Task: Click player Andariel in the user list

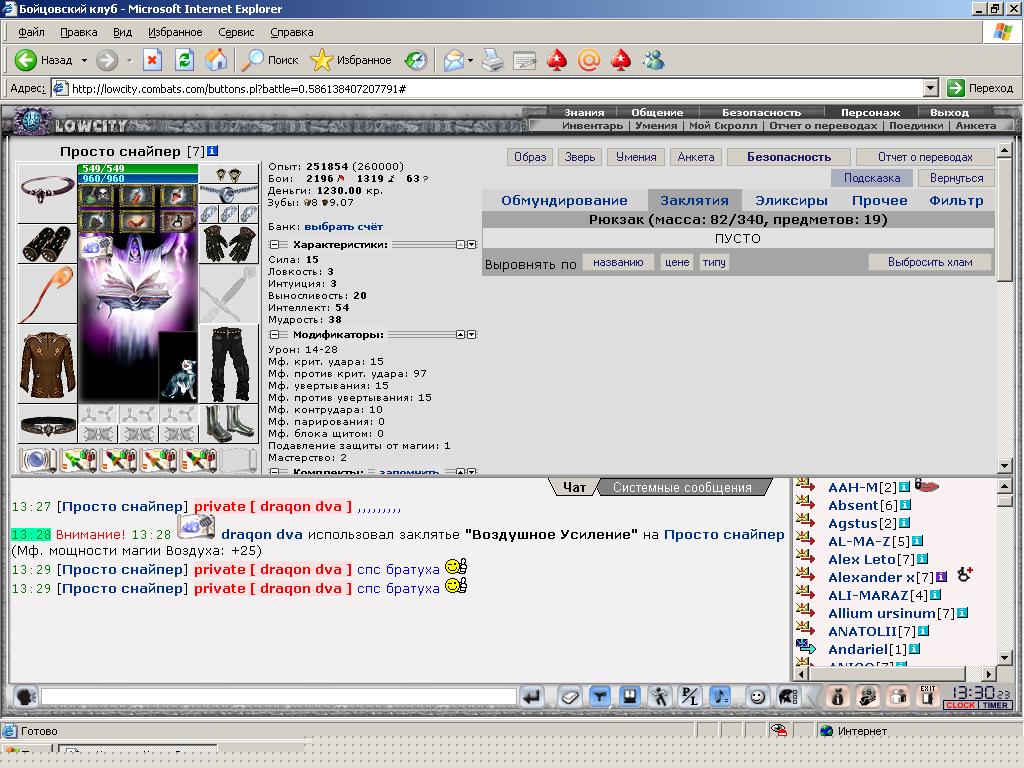Action: (x=859, y=649)
